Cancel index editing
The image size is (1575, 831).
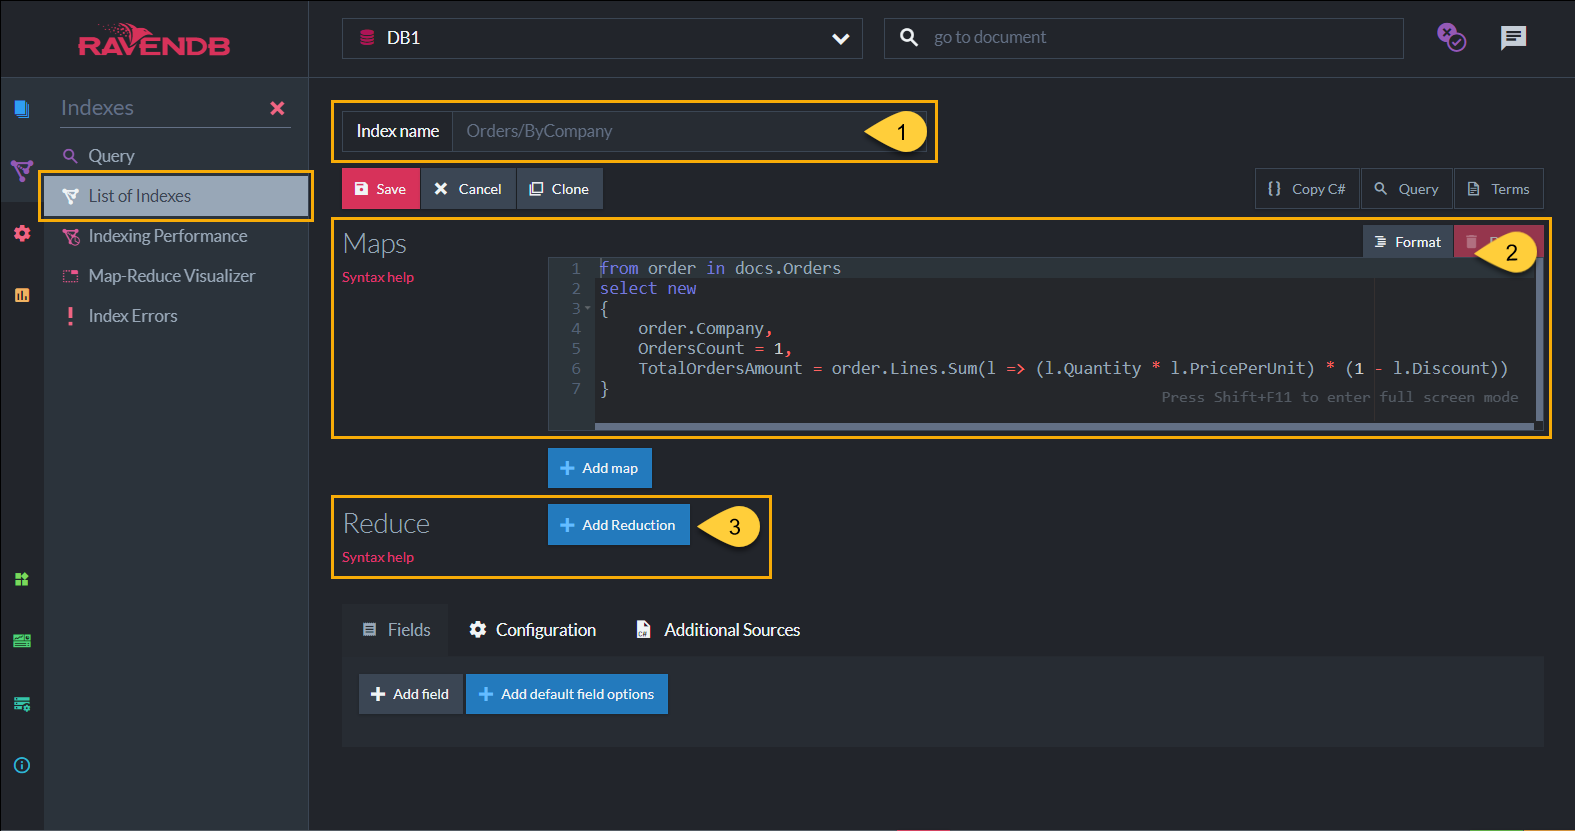point(468,189)
